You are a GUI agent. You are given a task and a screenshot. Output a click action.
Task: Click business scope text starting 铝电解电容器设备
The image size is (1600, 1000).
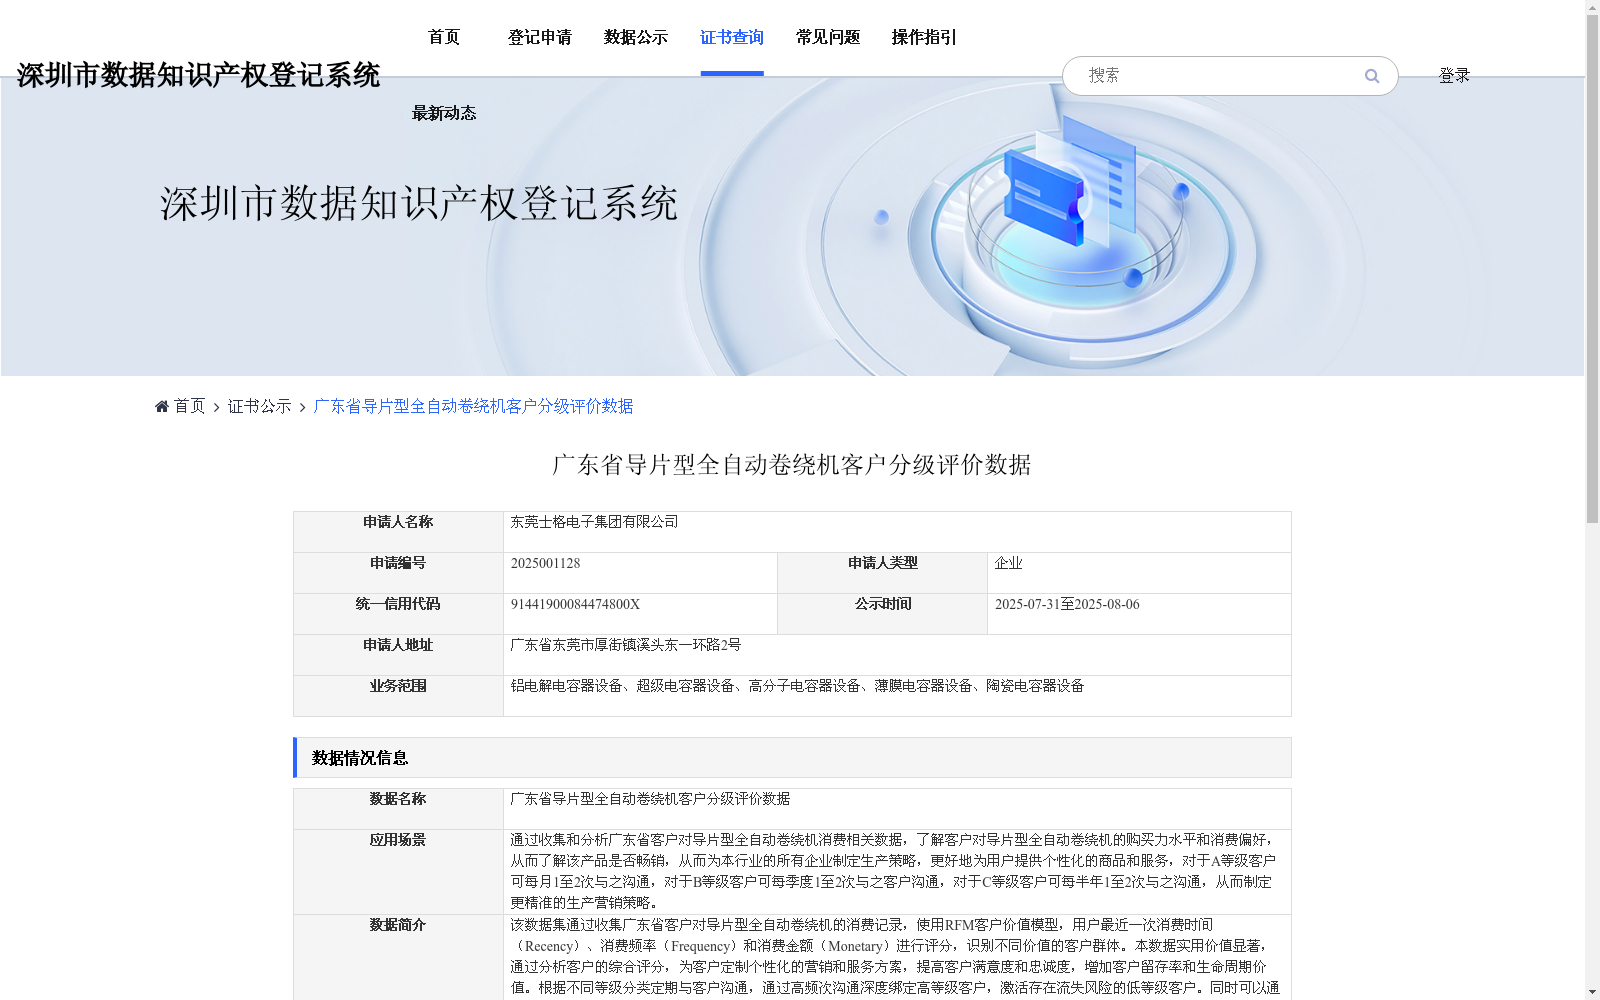(x=798, y=686)
